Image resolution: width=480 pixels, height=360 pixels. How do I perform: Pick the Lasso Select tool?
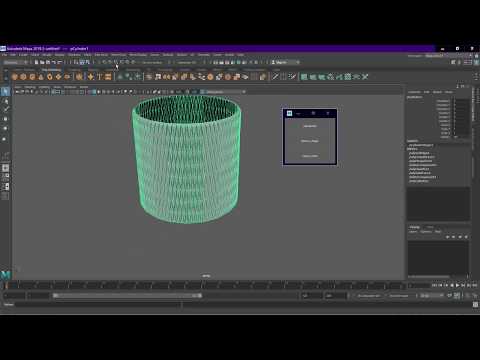point(5,100)
